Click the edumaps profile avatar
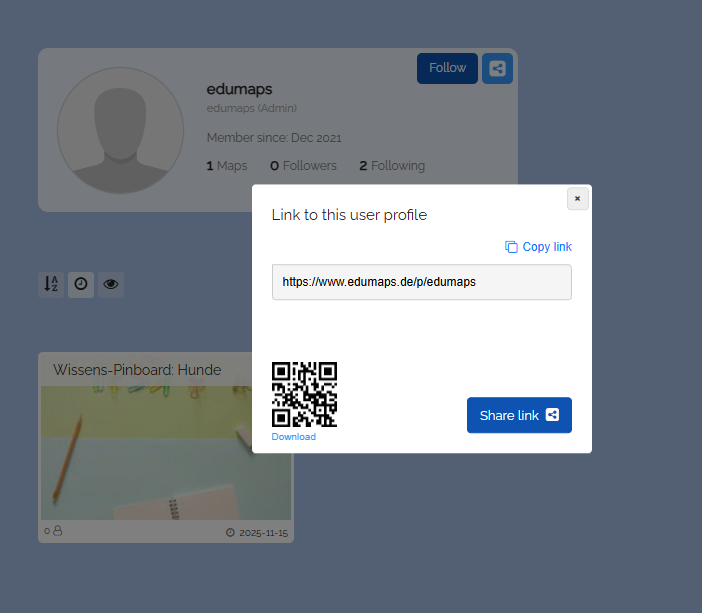 (120, 130)
